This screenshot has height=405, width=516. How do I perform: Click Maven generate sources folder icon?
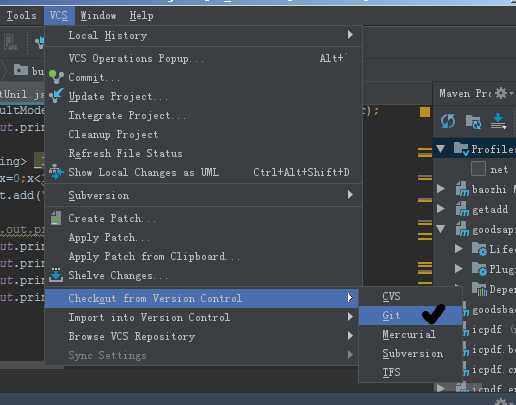coord(473,121)
